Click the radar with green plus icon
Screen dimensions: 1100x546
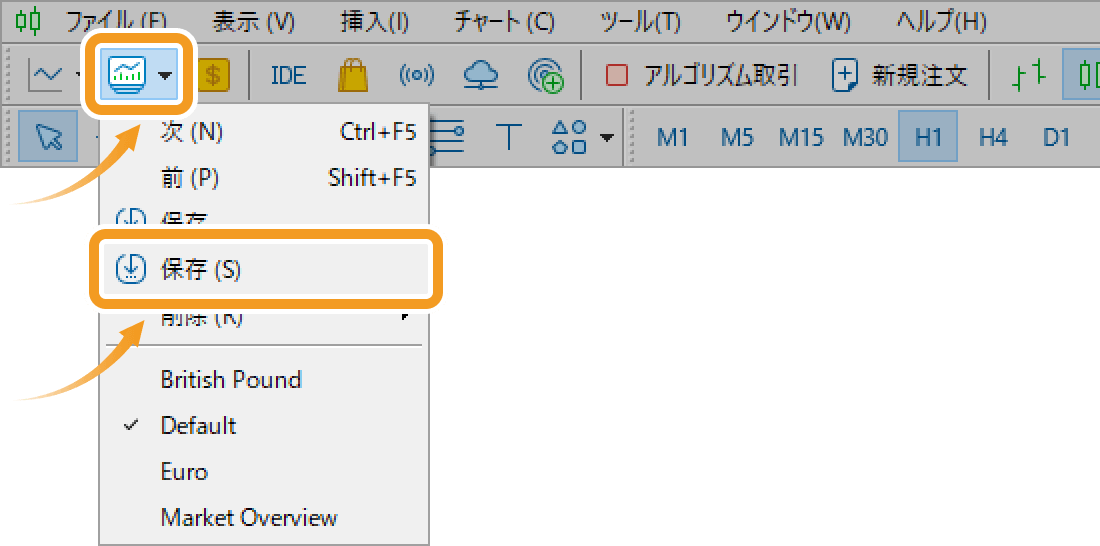coord(546,75)
